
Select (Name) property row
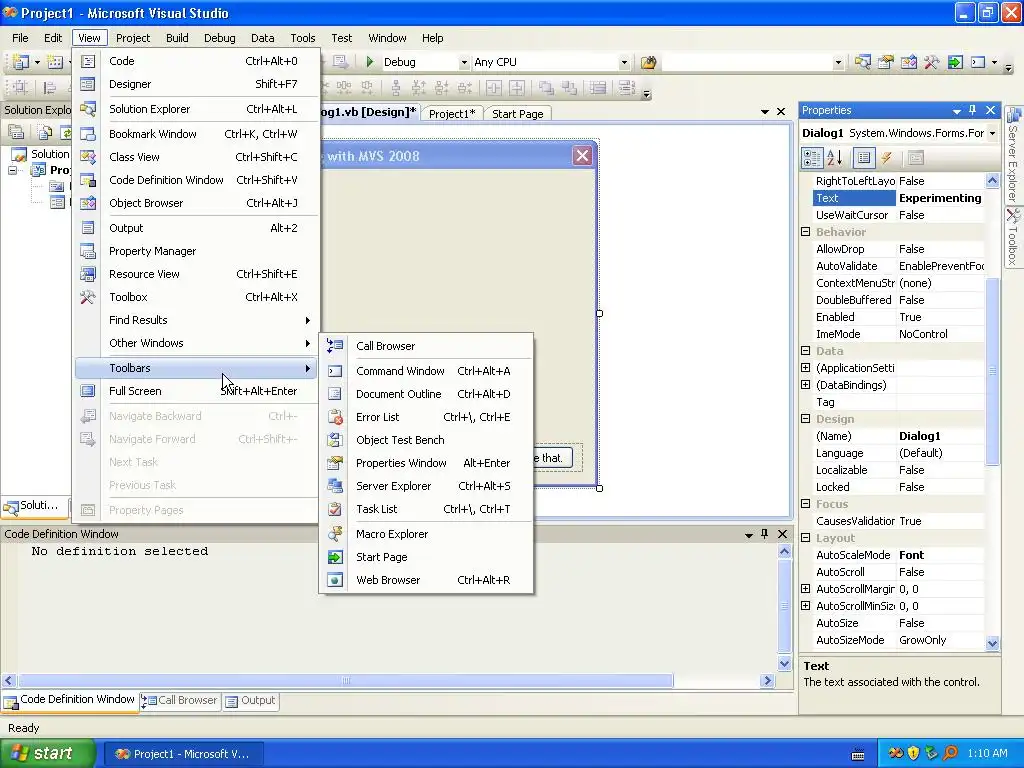point(899,436)
